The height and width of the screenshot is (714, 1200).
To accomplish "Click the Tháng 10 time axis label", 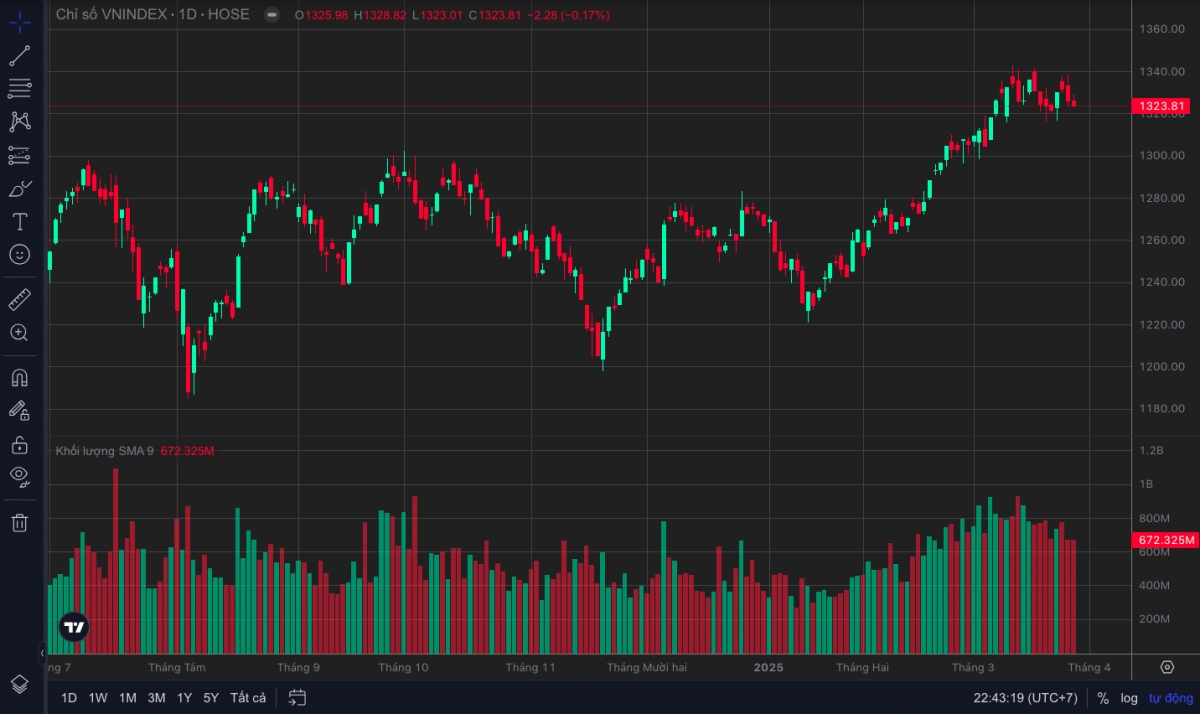I will coord(404,667).
